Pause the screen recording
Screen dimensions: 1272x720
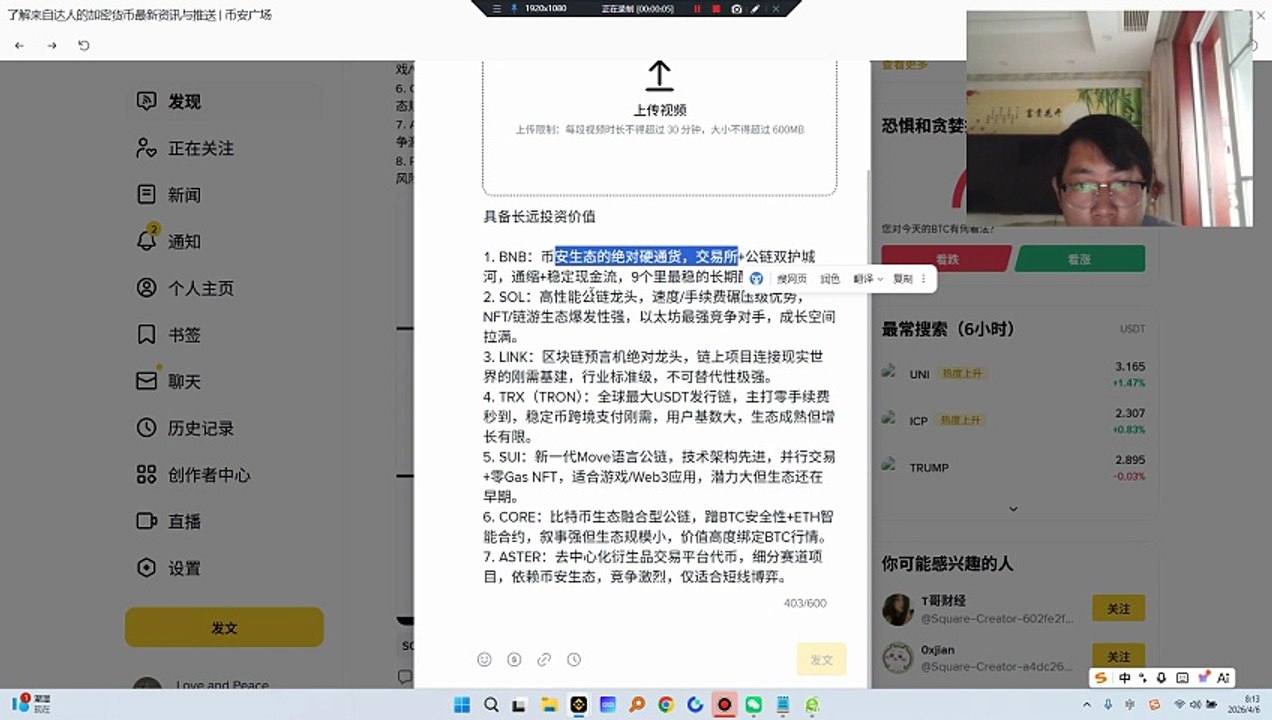click(x=697, y=8)
